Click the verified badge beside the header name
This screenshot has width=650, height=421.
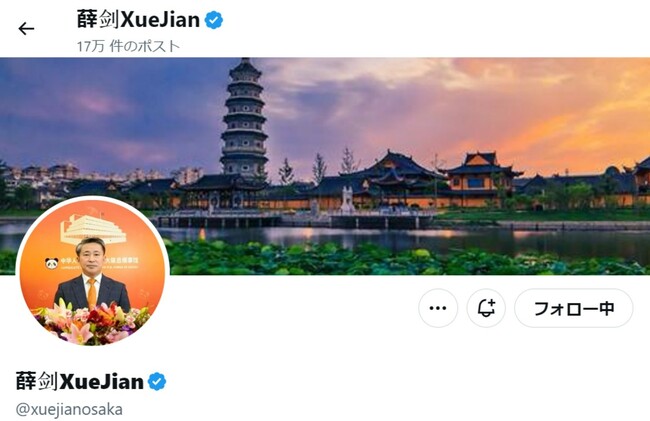pyautogui.click(x=214, y=20)
